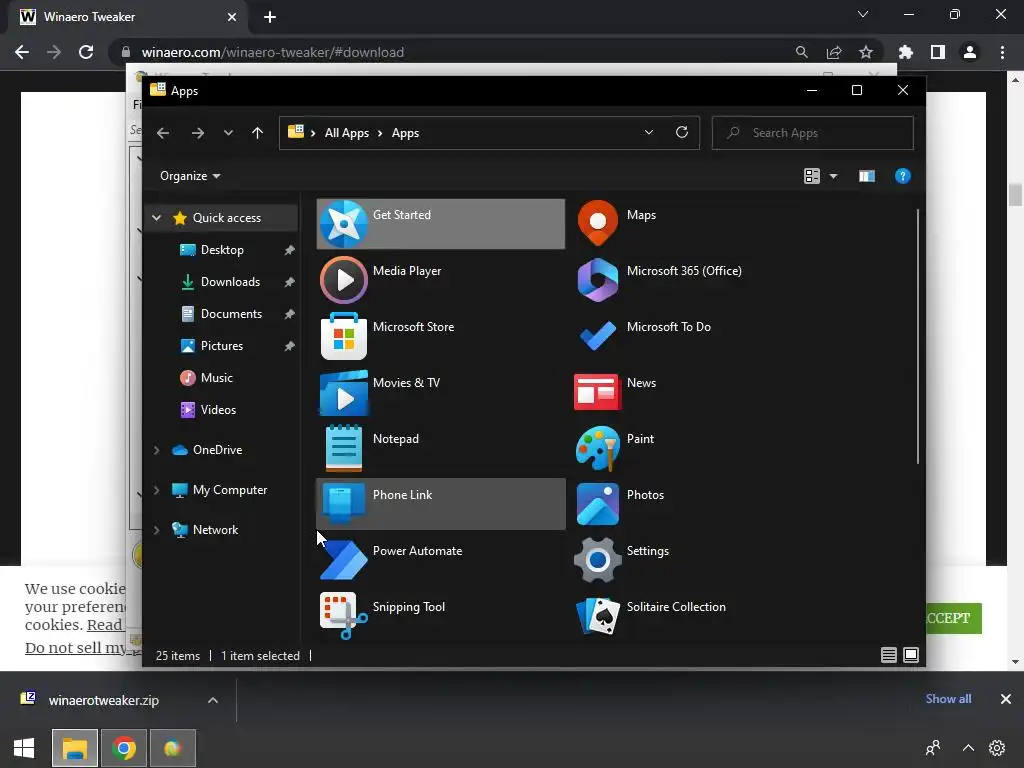Click Show all downloads link
Viewport: 1024px width, 768px height.
pos(948,699)
